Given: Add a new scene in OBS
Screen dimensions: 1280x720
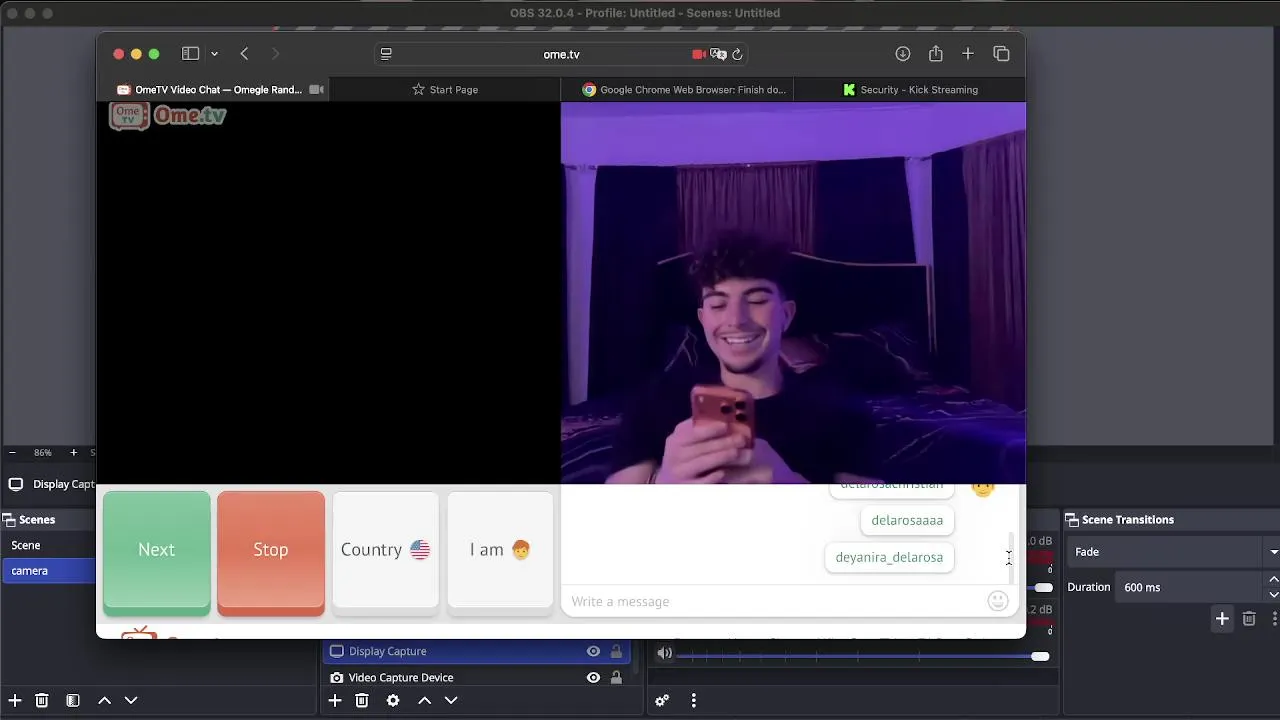Looking at the screenshot, I should pyautogui.click(x=15, y=701).
